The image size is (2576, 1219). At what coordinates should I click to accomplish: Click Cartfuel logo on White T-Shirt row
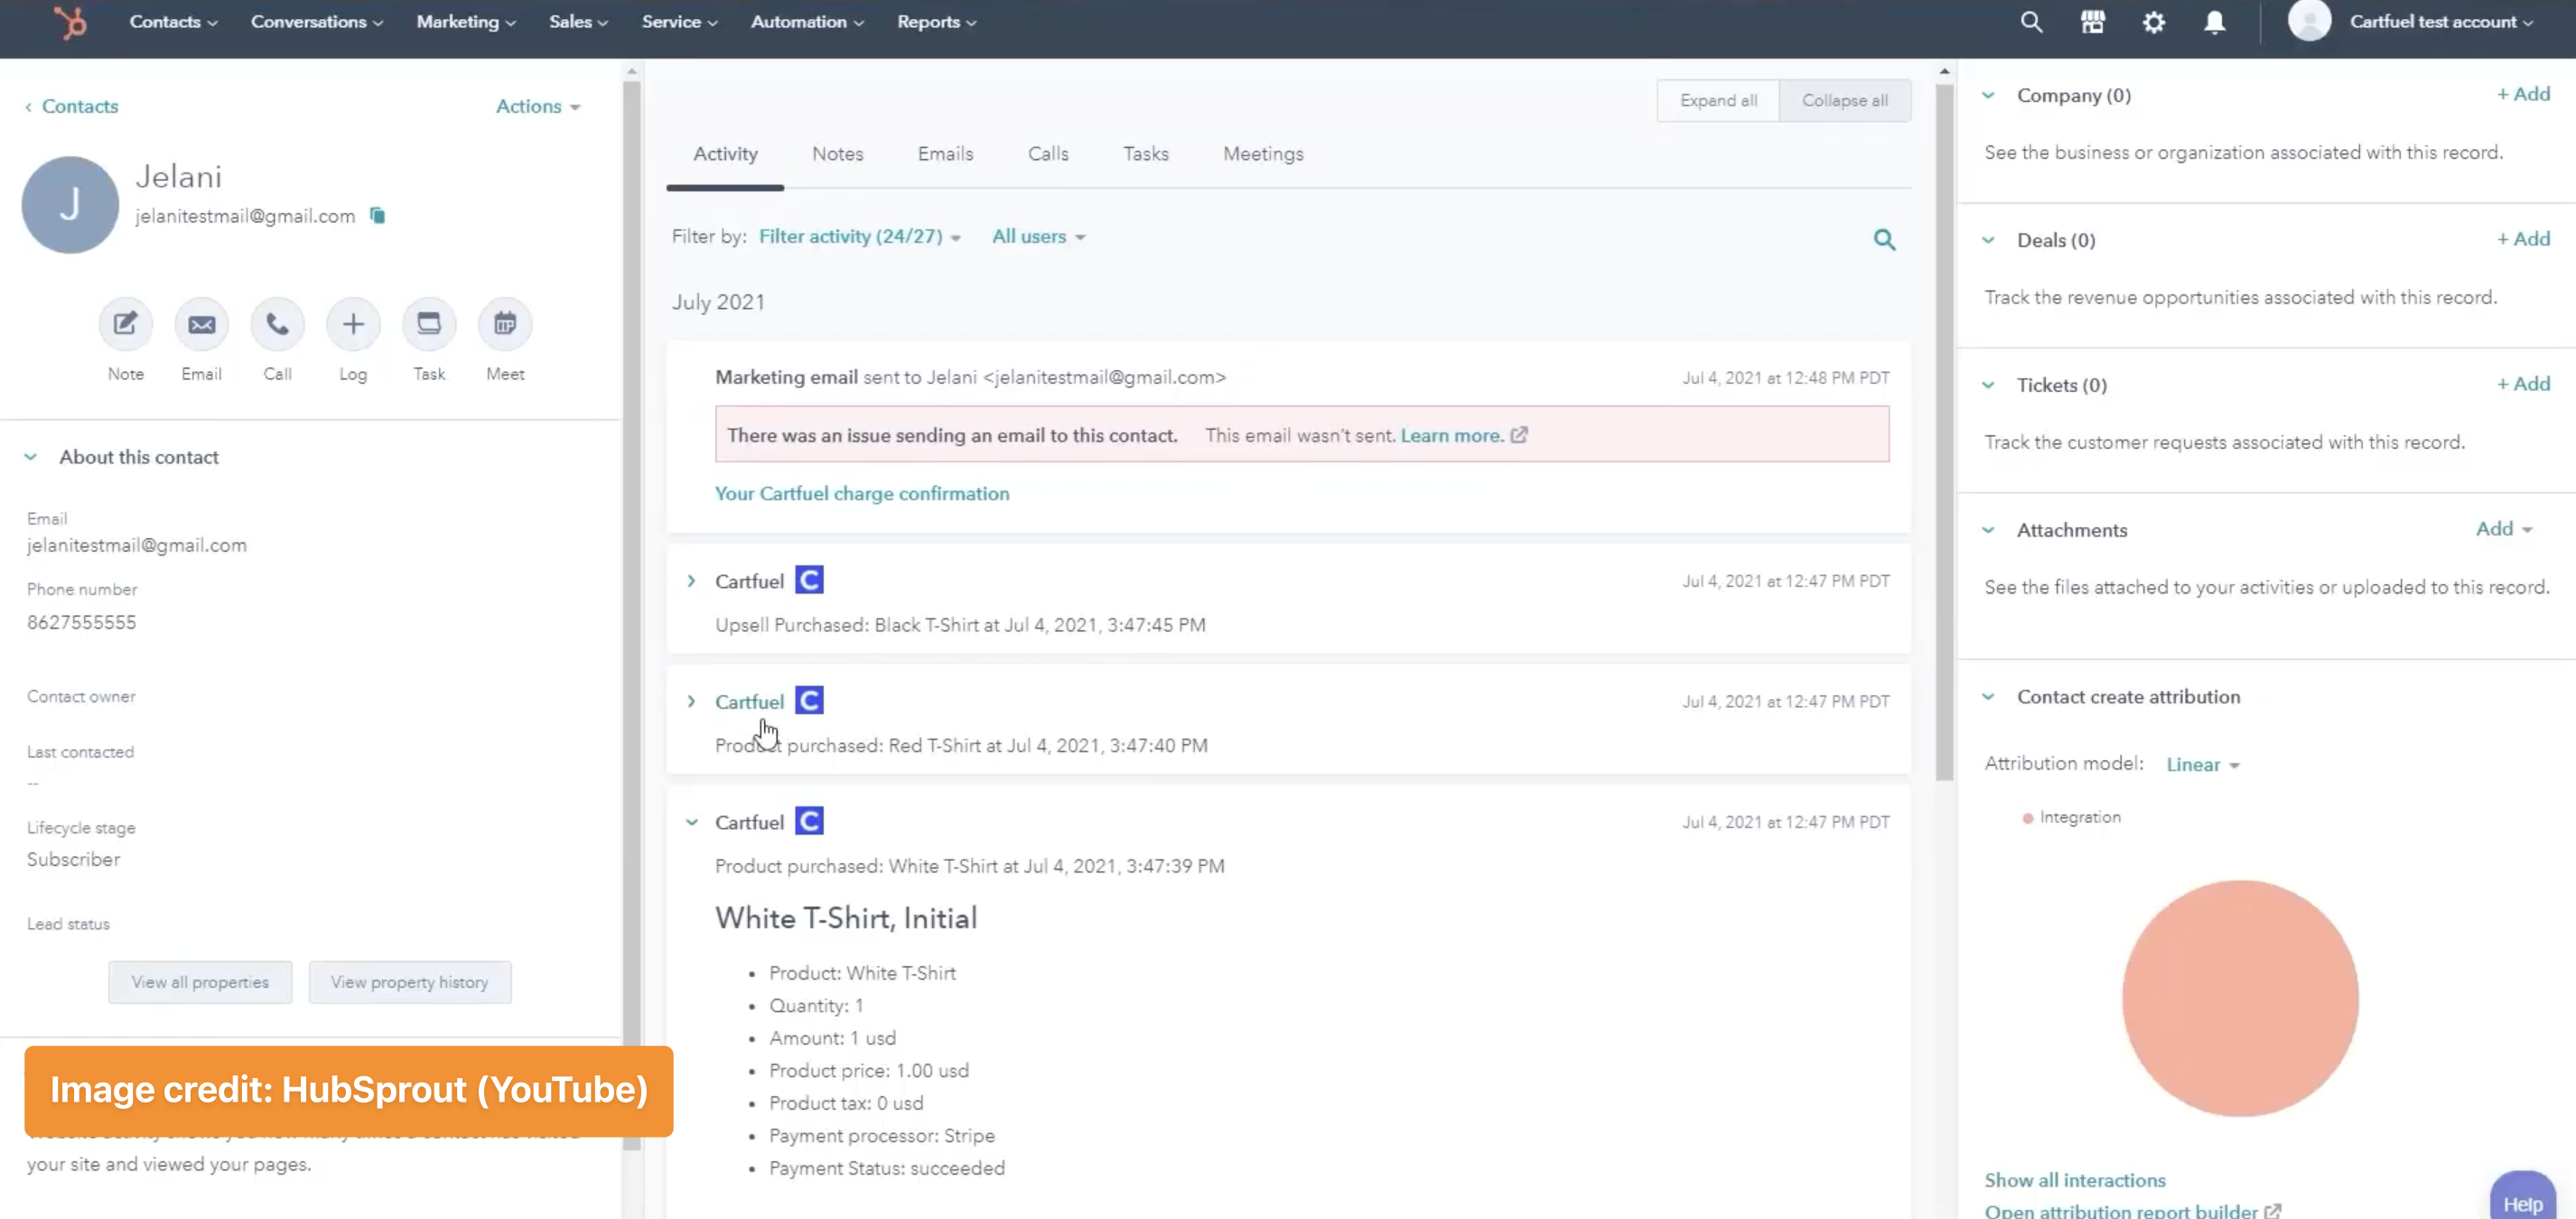[x=809, y=821]
